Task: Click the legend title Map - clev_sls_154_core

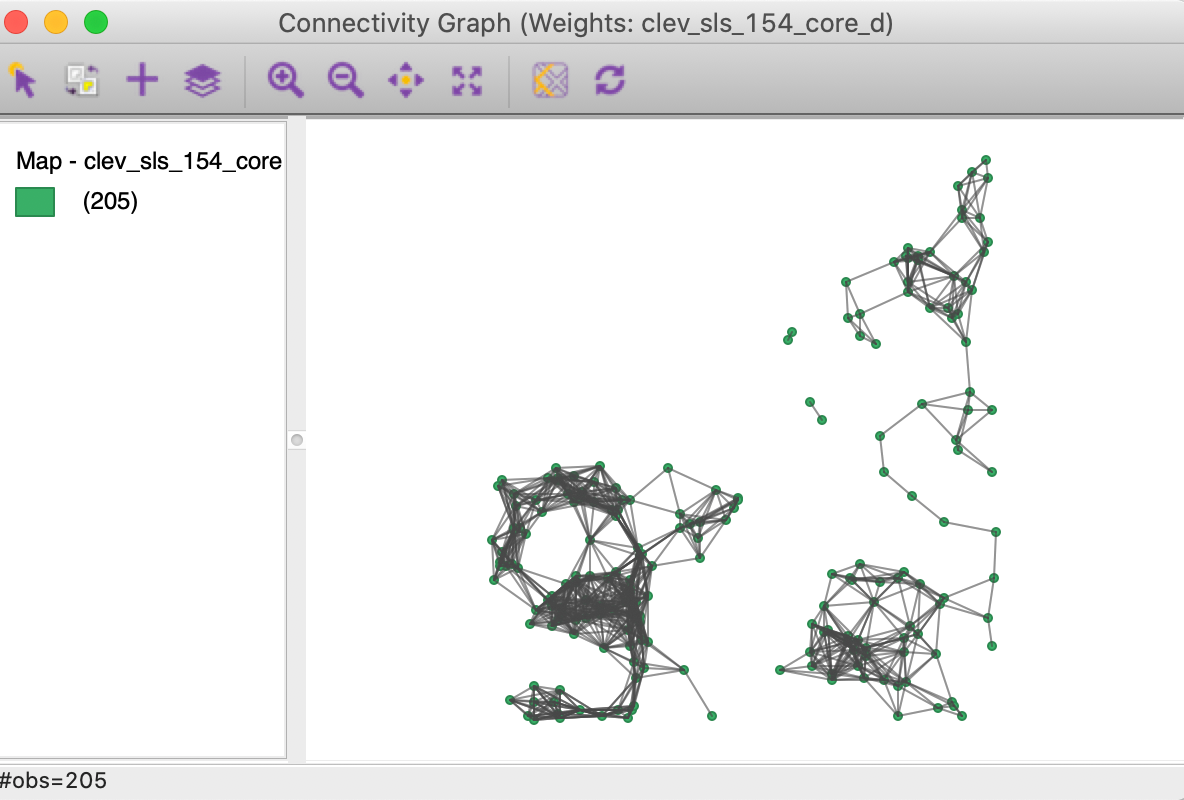Action: [x=149, y=161]
